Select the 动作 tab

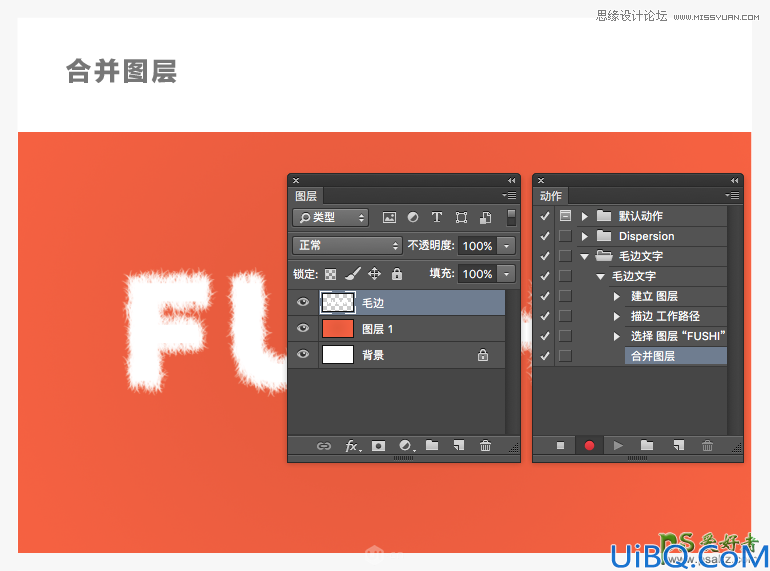(x=550, y=196)
